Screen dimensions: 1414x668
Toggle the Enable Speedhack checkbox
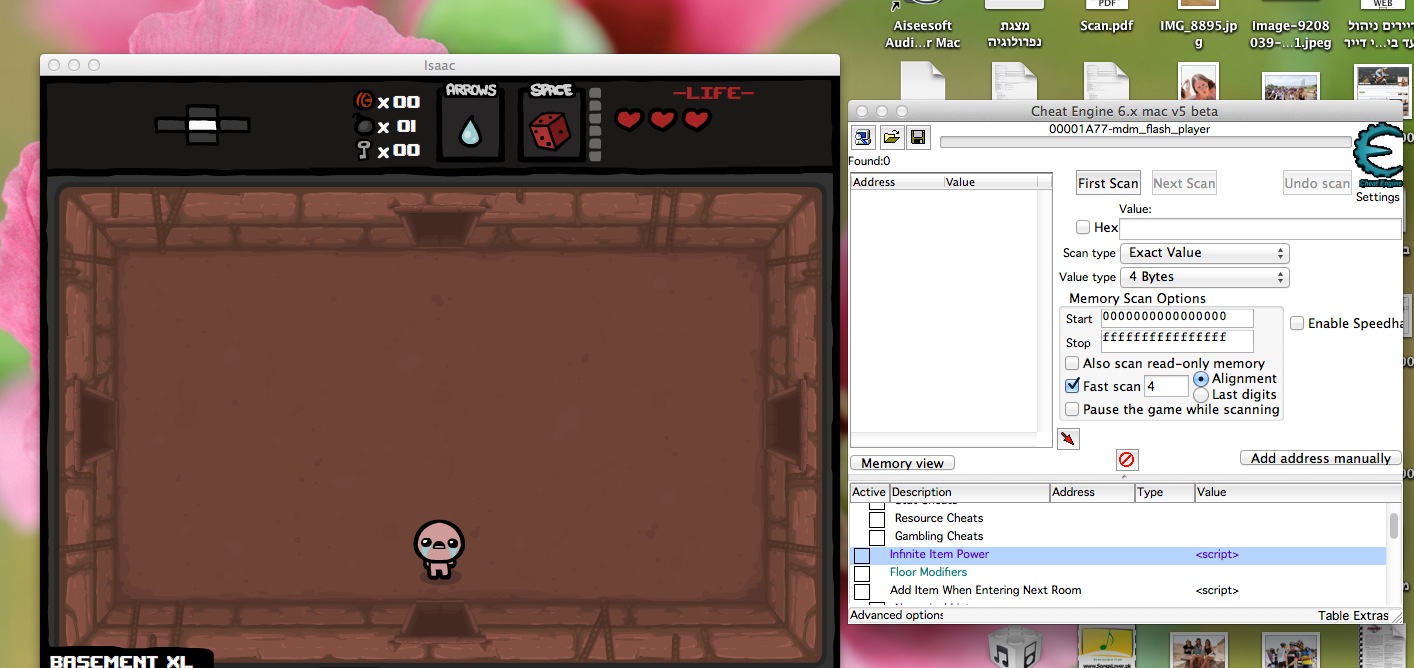point(1297,323)
